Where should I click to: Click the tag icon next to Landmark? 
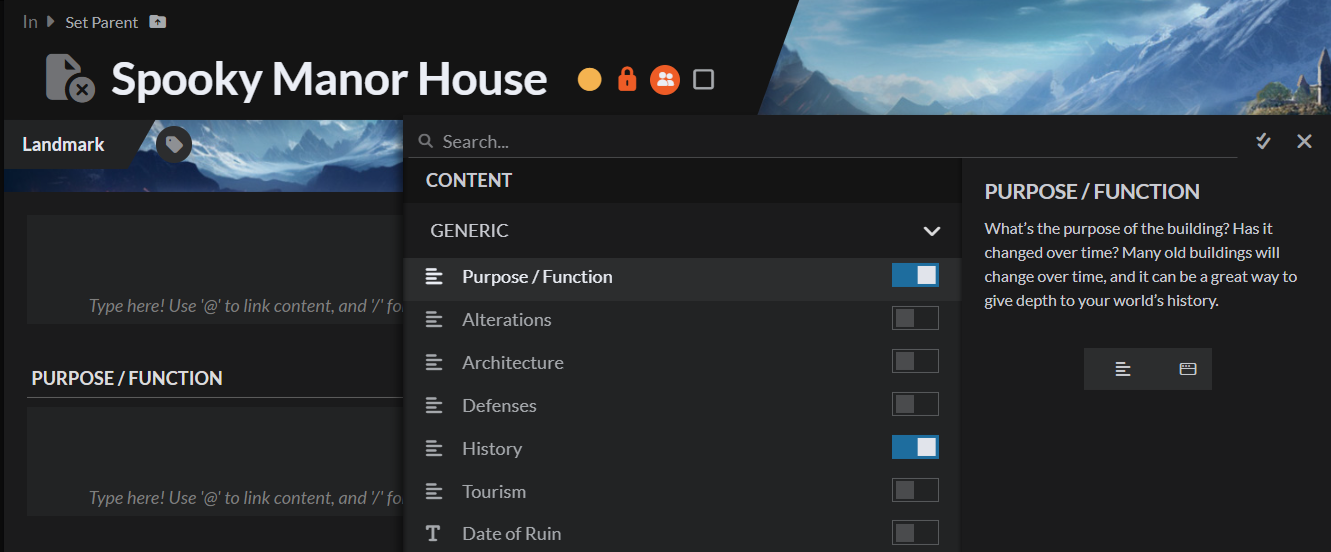pyautogui.click(x=174, y=145)
